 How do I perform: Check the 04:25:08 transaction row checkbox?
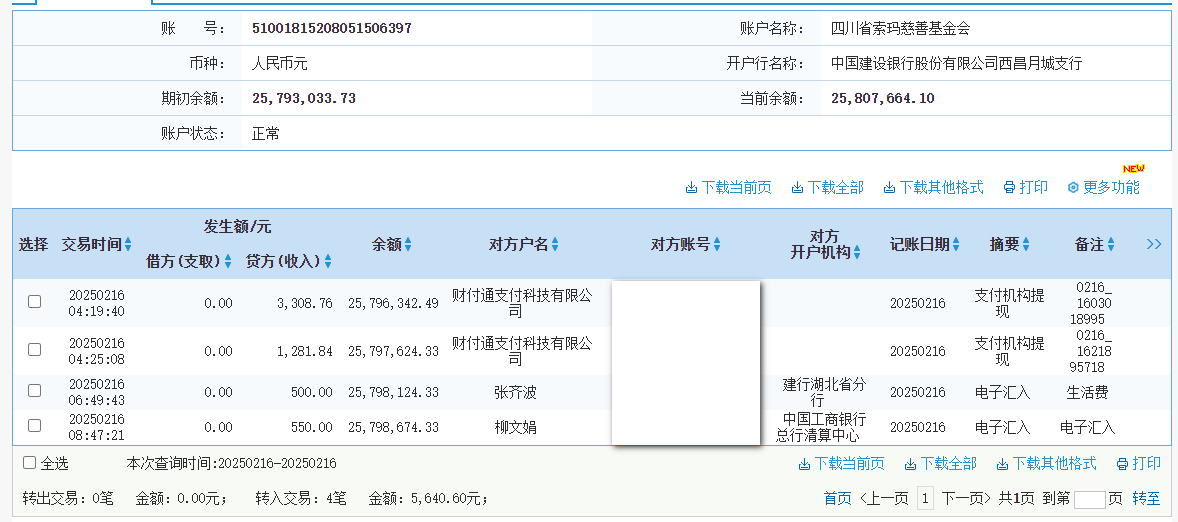pyautogui.click(x=35, y=349)
